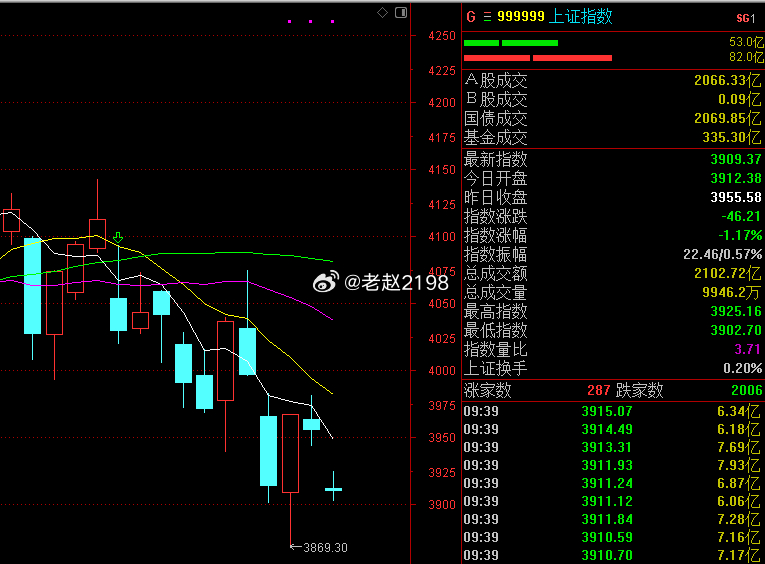The height and width of the screenshot is (564, 765).
Task: Select the tick row with 3910.59
Action: coord(613,538)
